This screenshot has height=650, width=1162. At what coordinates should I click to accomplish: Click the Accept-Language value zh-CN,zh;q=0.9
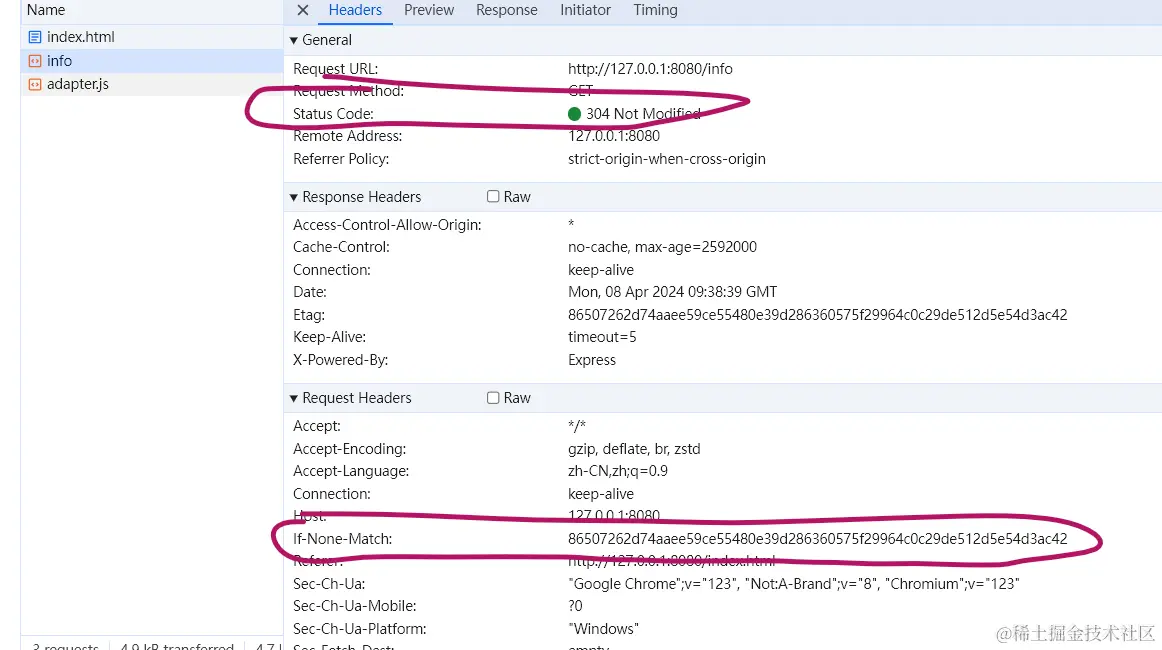point(617,471)
